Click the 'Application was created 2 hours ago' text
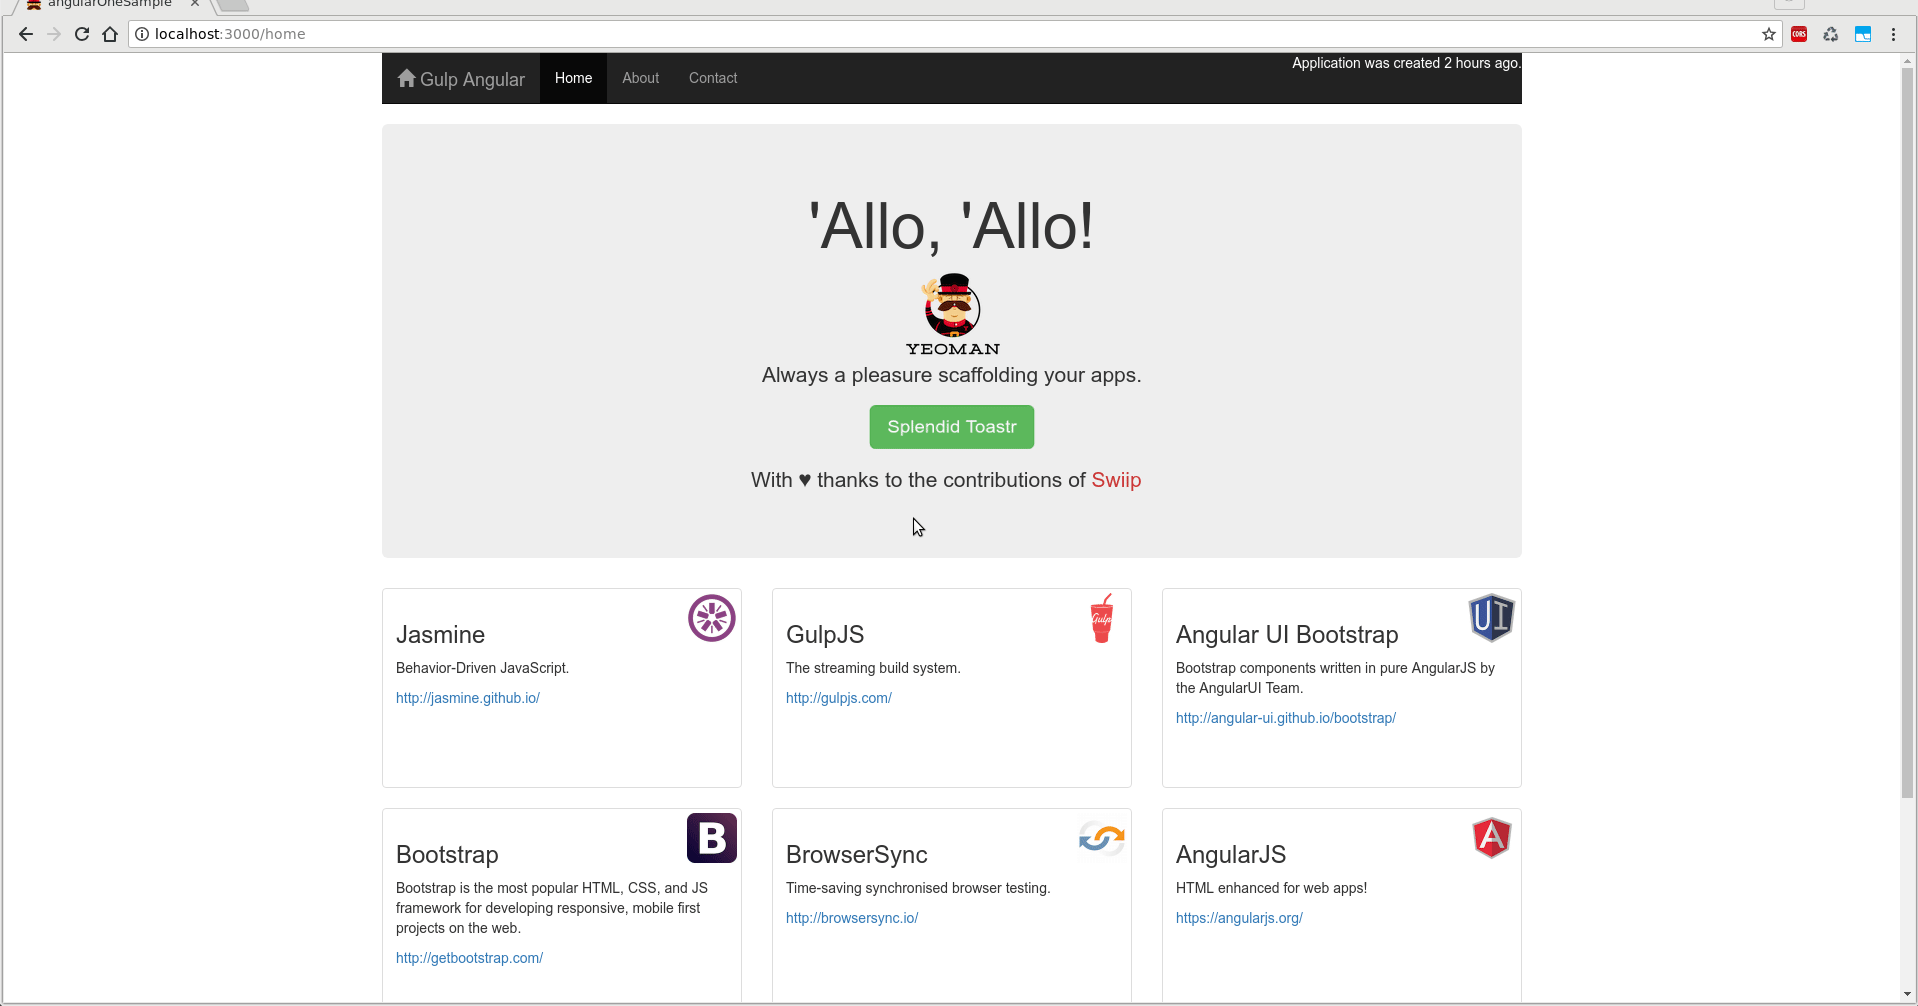Image resolution: width=1918 pixels, height=1006 pixels. (x=1406, y=63)
